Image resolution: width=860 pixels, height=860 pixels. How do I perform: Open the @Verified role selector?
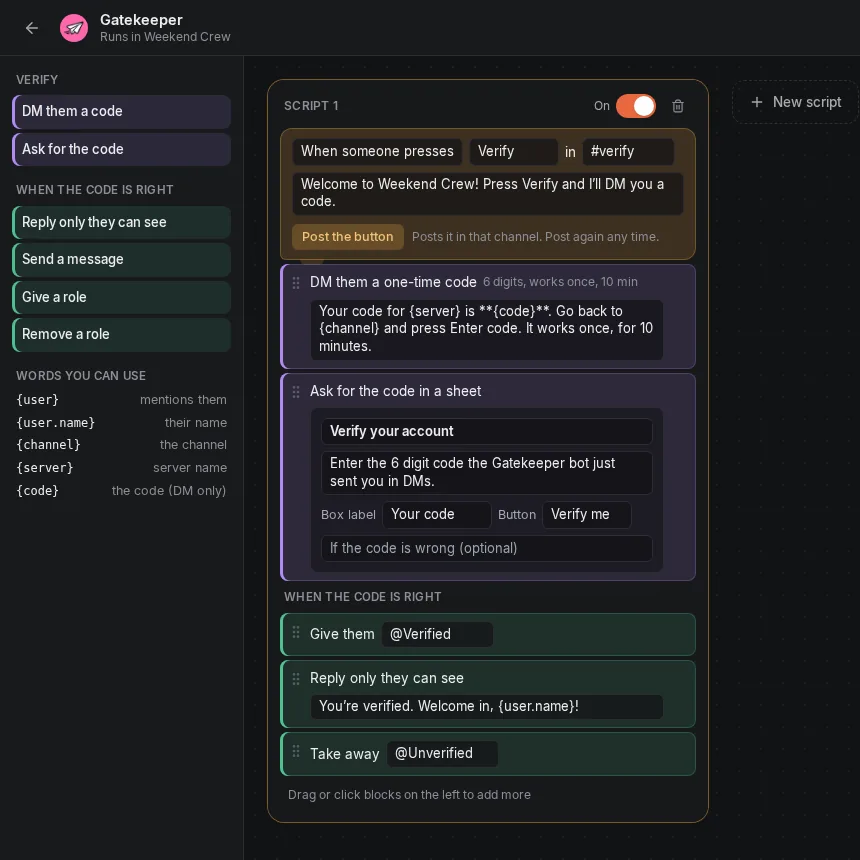[437, 634]
